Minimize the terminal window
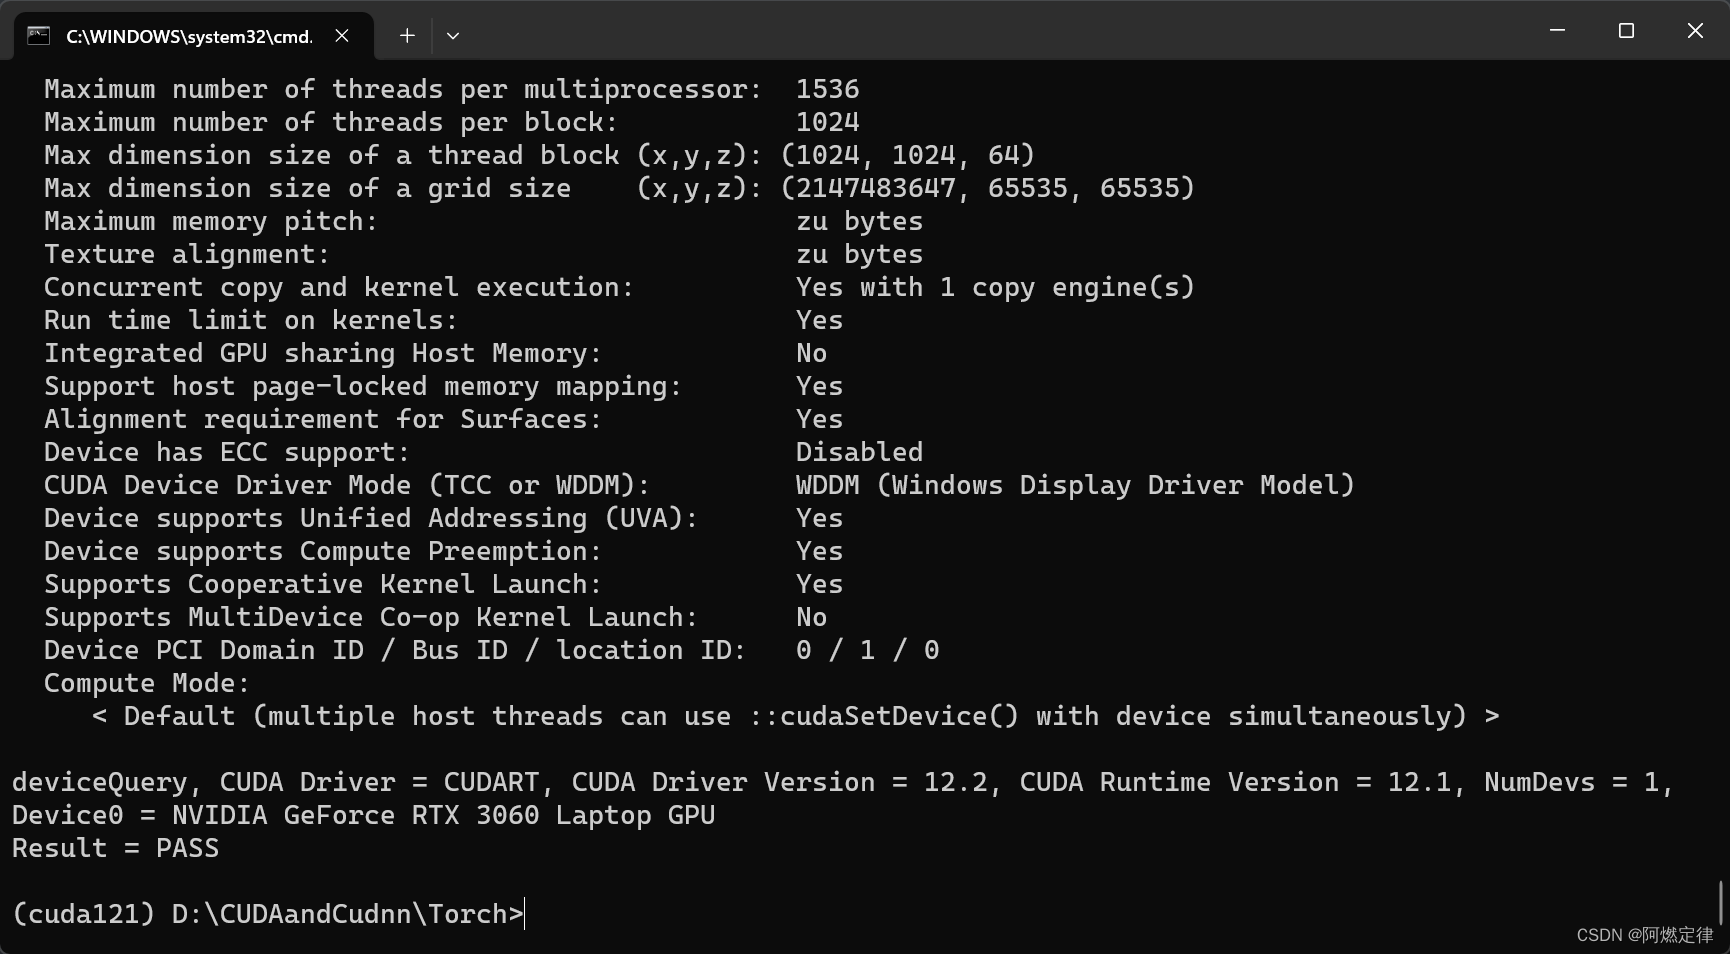Screen dimensions: 1730x954 tap(1556, 30)
